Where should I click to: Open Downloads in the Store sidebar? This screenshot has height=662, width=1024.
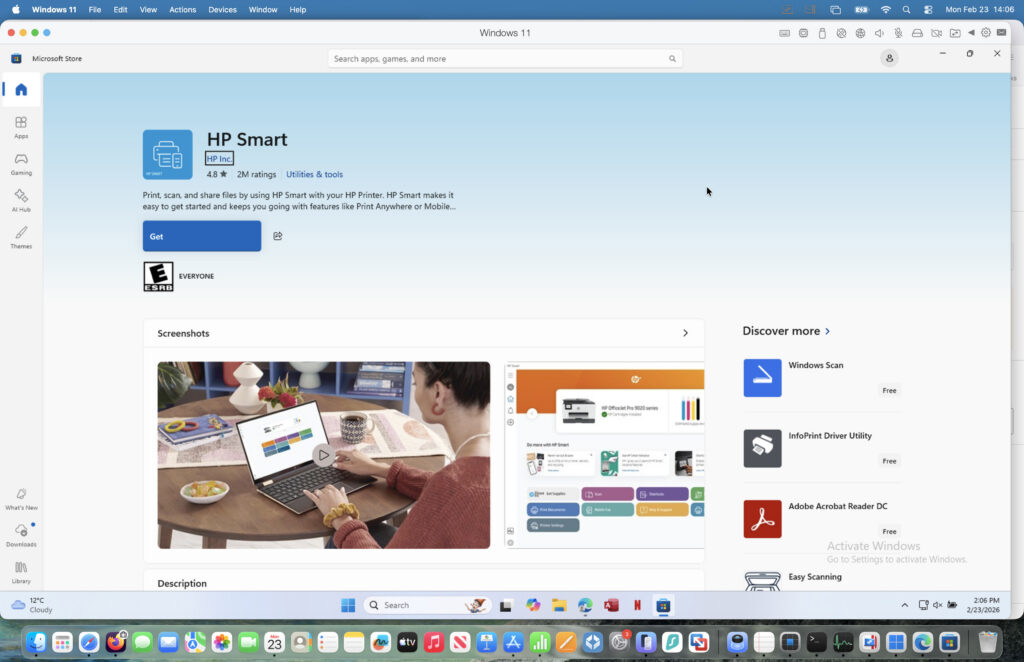(20, 537)
